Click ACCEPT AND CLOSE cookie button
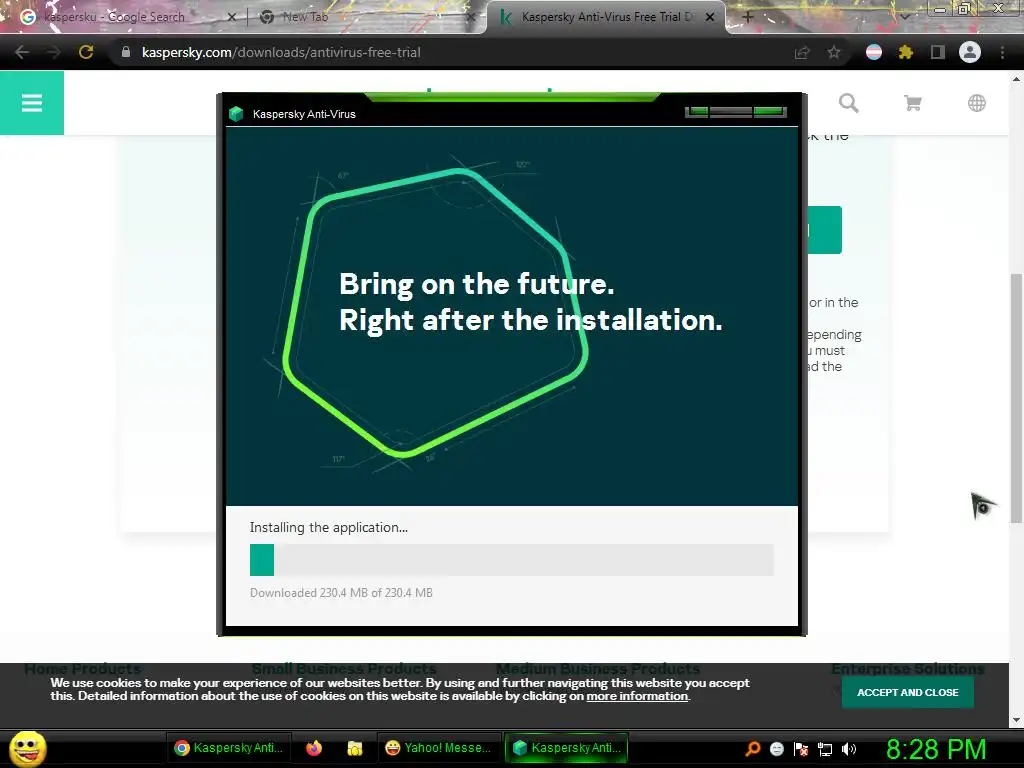This screenshot has width=1024, height=768. pyautogui.click(x=907, y=692)
